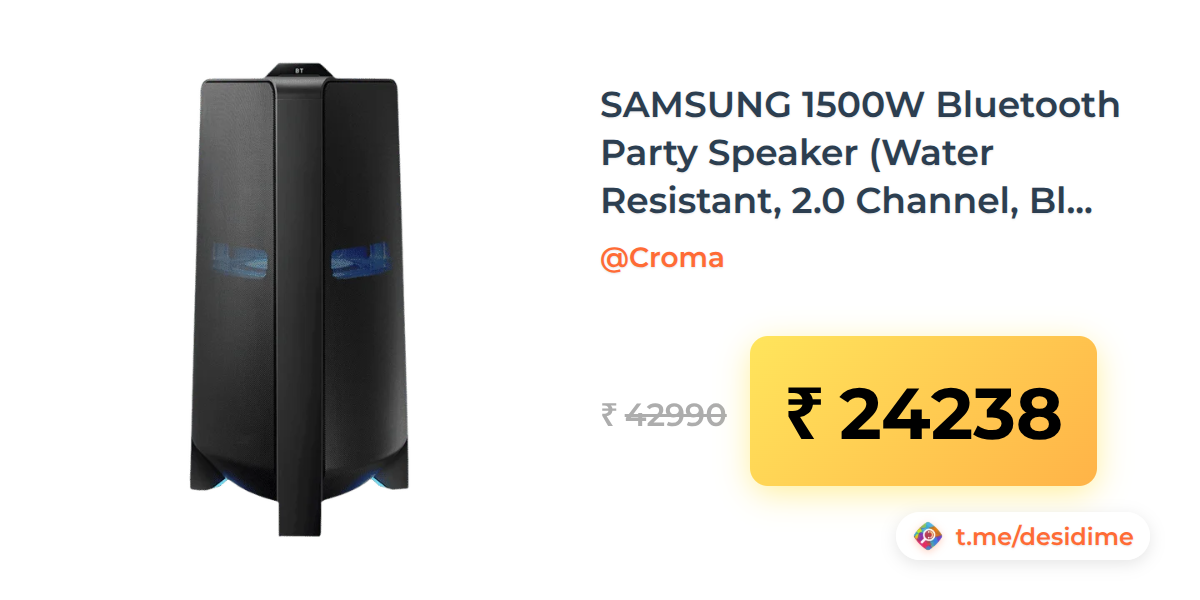
Task: Click the ₹ 24238 deal price badge
Action: coord(923,411)
